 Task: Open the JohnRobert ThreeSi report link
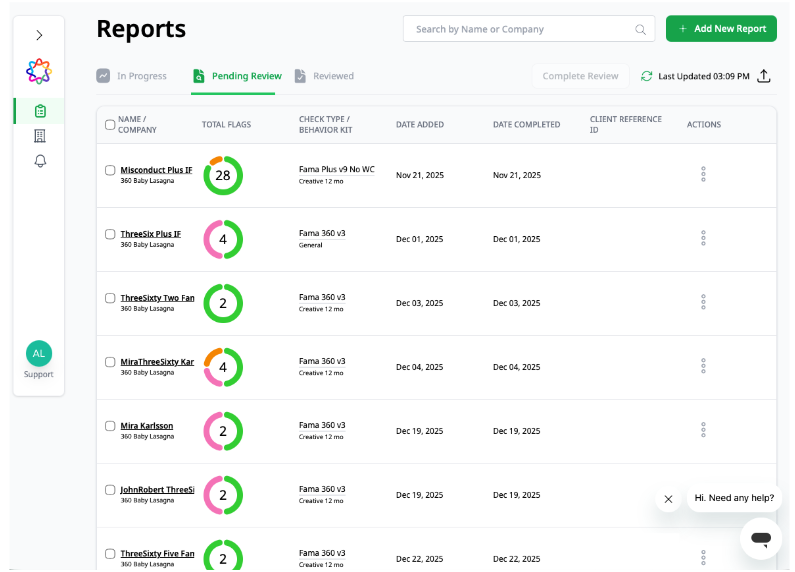(x=157, y=489)
